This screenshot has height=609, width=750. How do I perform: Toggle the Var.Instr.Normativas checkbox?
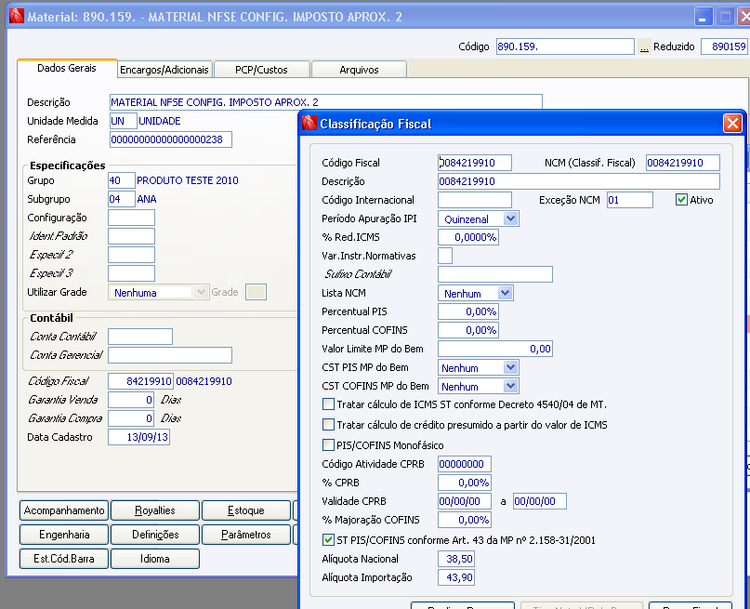pyautogui.click(x=445, y=256)
